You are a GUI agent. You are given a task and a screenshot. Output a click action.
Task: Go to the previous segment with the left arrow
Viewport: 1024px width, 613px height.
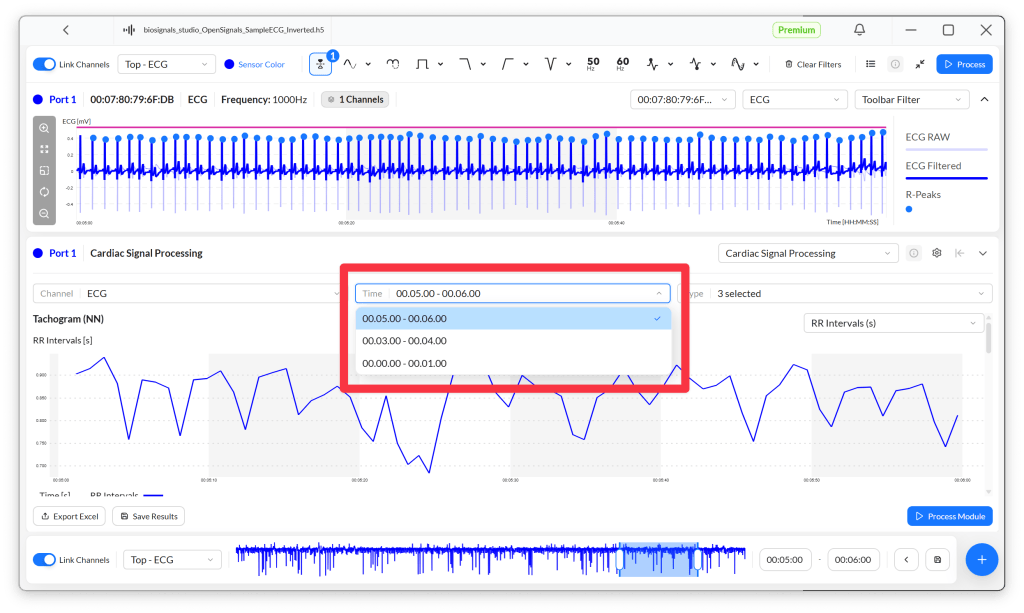point(906,559)
